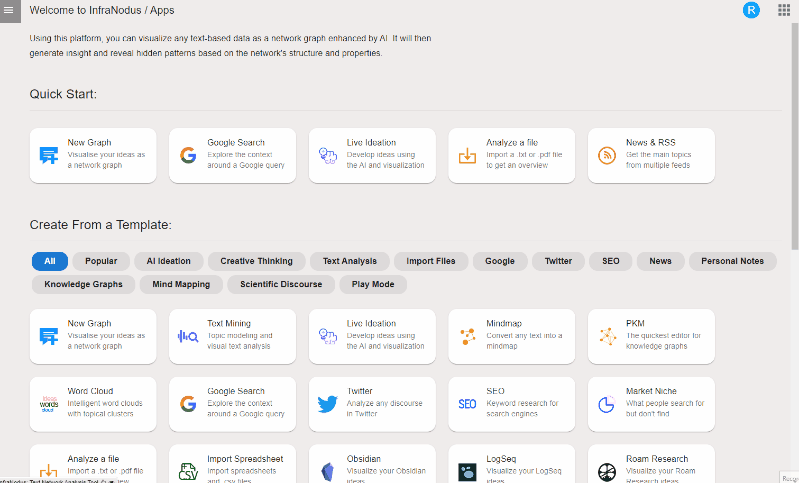
Task: Select the Creative Thinking filter
Action: (x=256, y=261)
